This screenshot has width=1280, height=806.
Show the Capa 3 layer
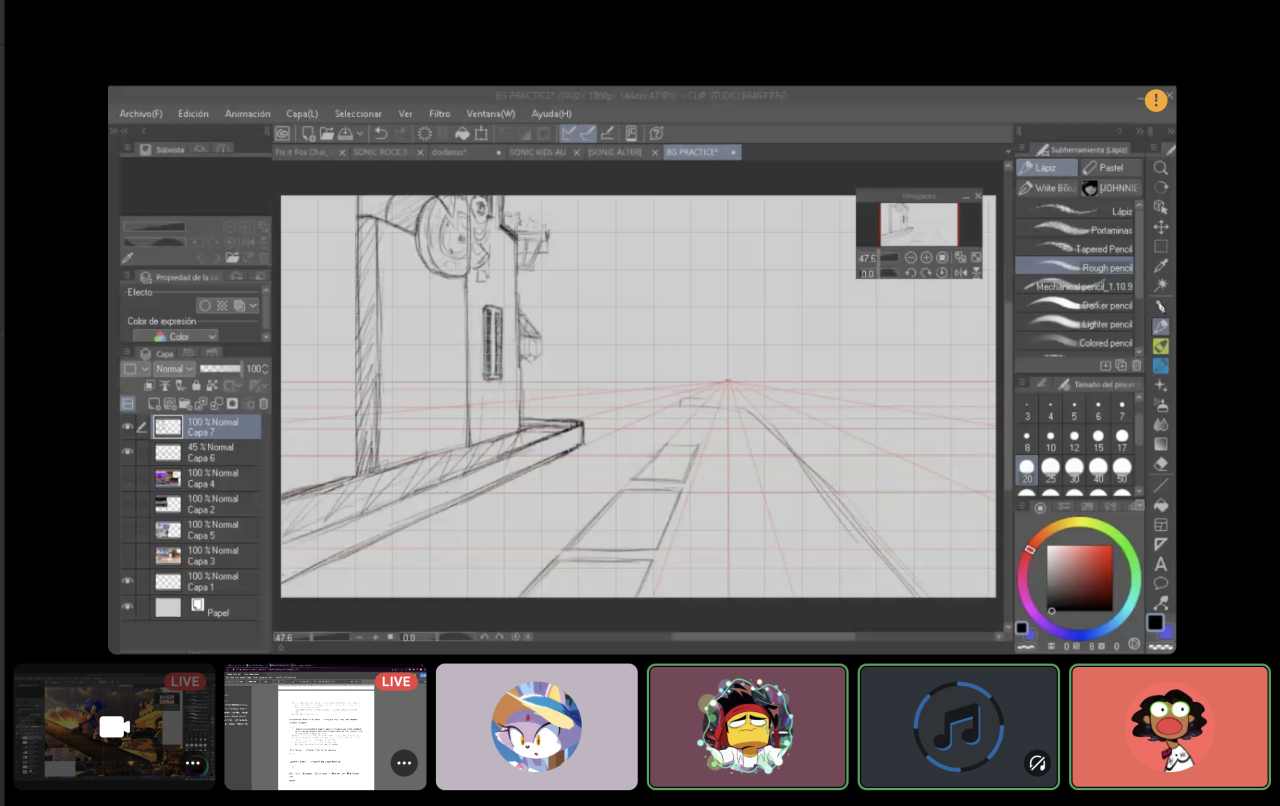click(x=127, y=556)
